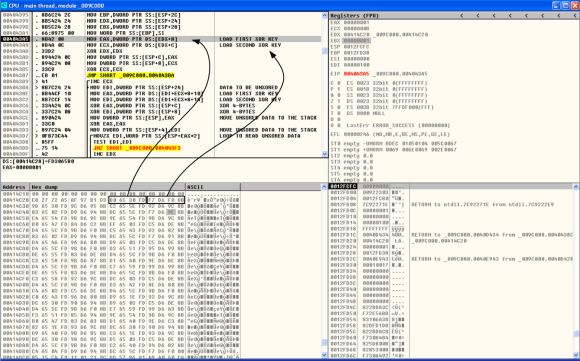Image resolution: width=580 pixels, height=361 pixels.
Task: Click the stack pane scroll down arrow
Action: point(576,355)
